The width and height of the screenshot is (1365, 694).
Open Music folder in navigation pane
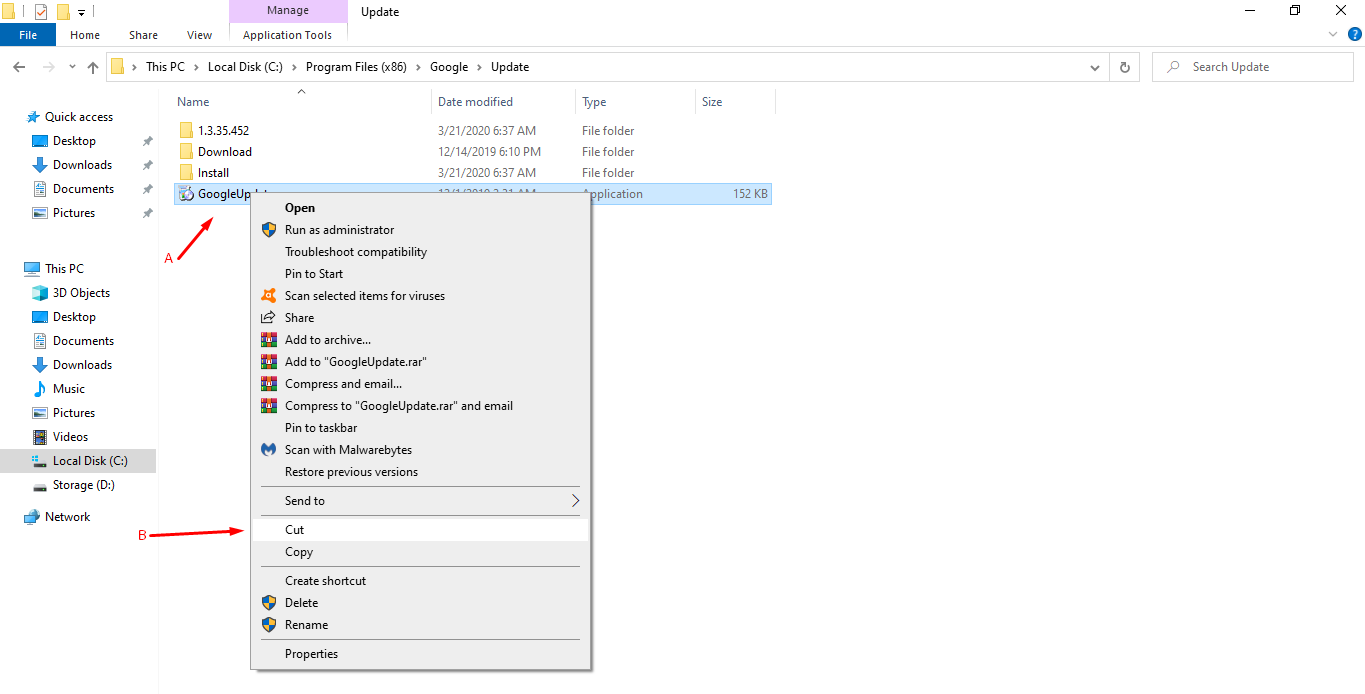[68, 389]
